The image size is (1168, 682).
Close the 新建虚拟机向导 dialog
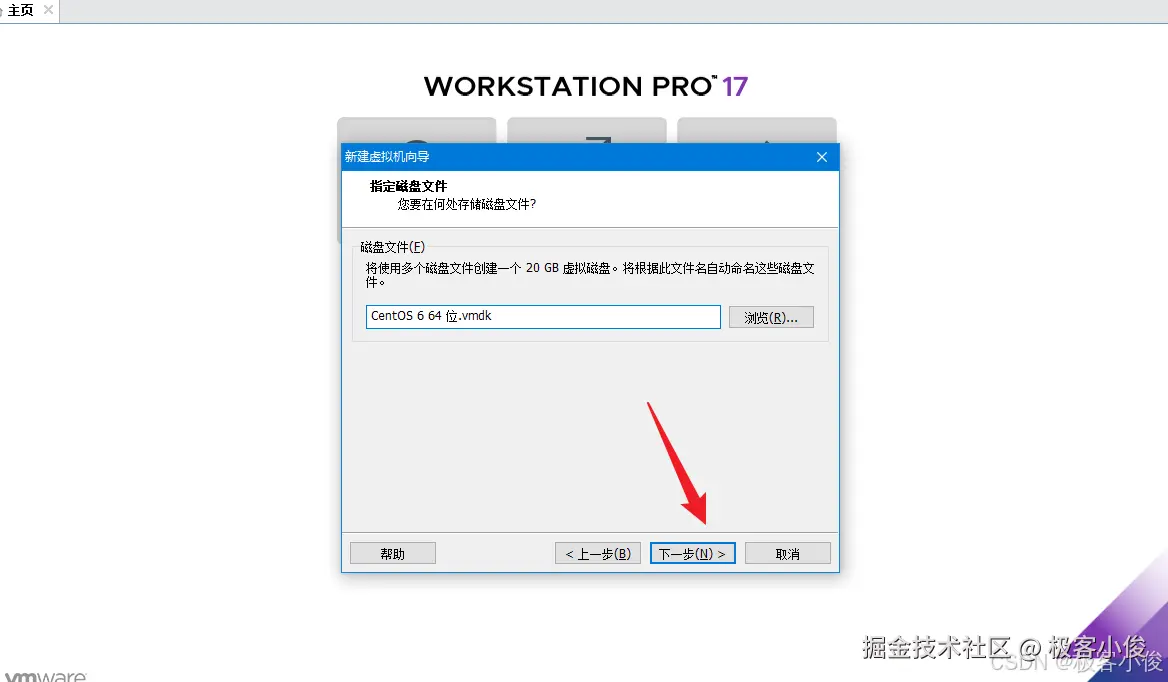pos(822,157)
